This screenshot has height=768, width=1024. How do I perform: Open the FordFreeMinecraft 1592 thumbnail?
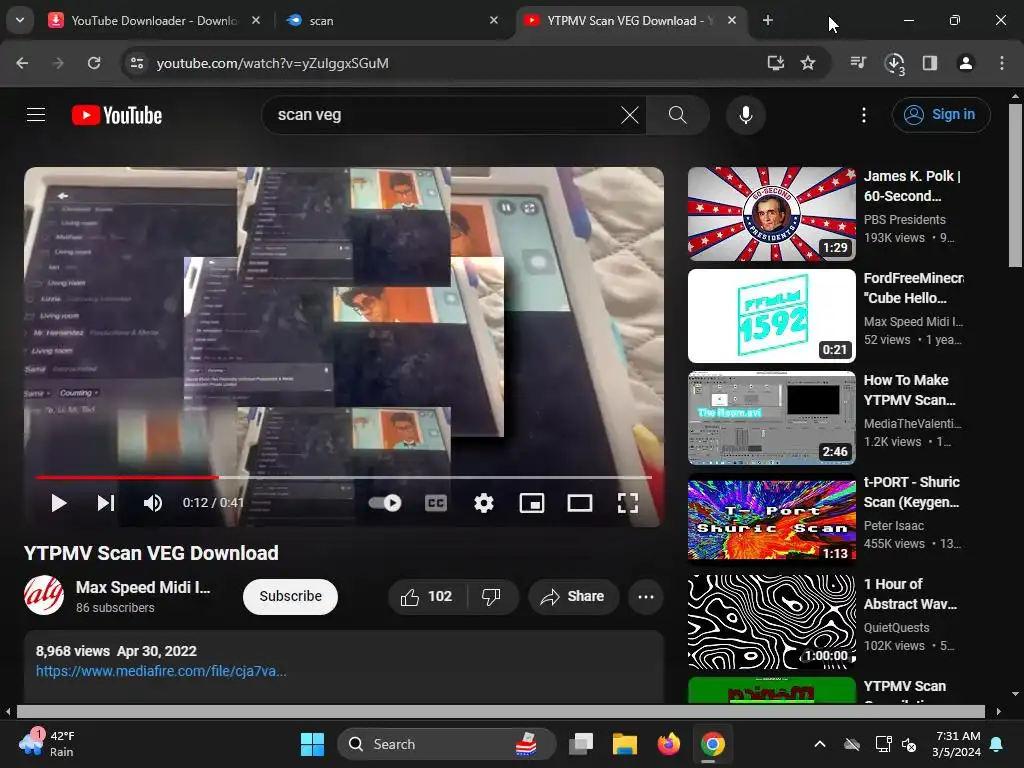(x=771, y=316)
